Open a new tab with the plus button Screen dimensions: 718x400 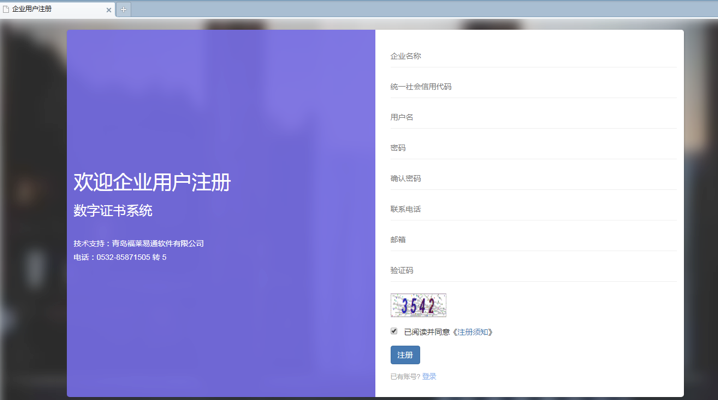click(x=124, y=10)
